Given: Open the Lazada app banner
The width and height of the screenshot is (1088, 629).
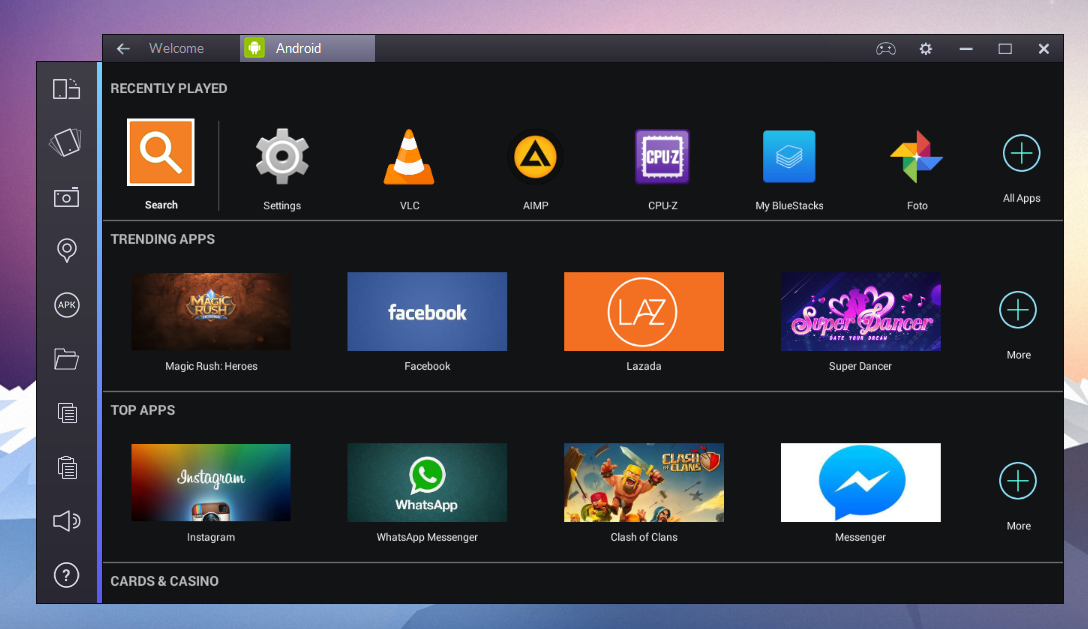Looking at the screenshot, I should [644, 311].
